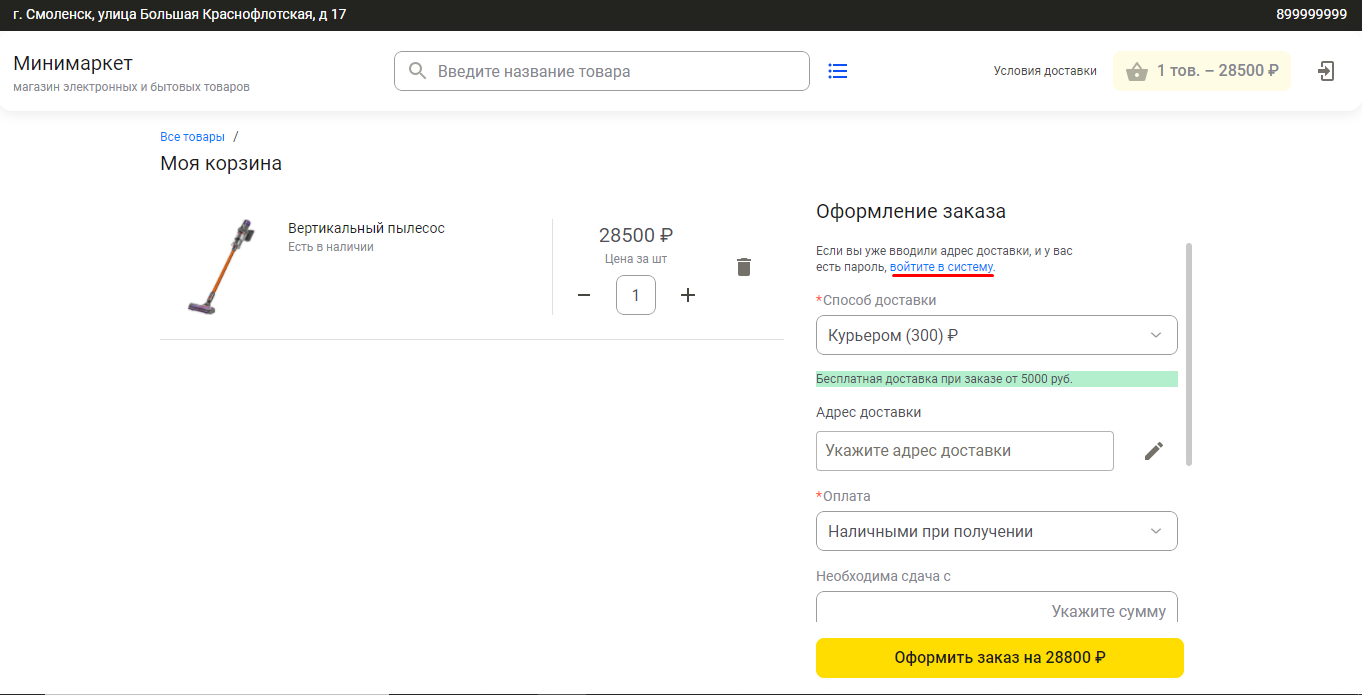
Task: Go to Все товары breadcrumb
Action: tap(192, 137)
